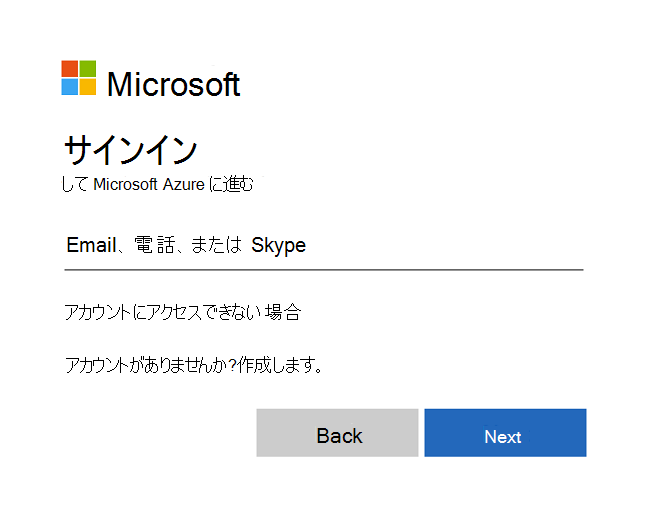Viewport: 645px width, 517px height.
Task: Click the yellow square of Microsoft logo
Action: 88,87
